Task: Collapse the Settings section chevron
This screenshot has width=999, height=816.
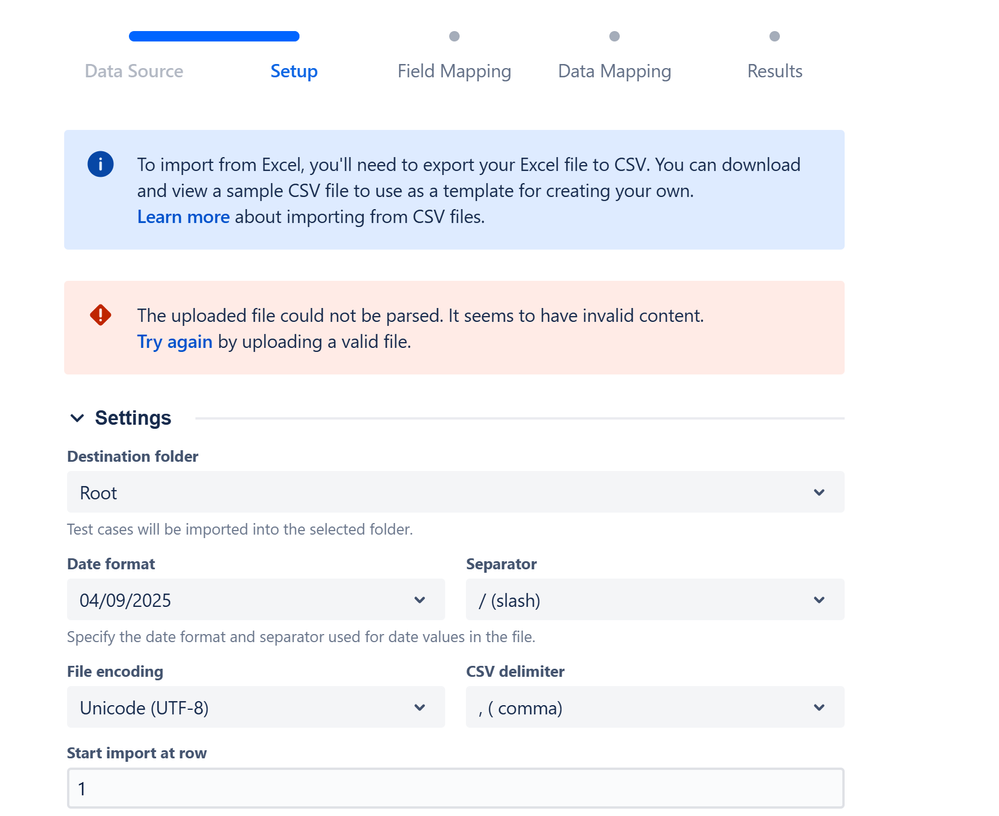Action: (77, 418)
